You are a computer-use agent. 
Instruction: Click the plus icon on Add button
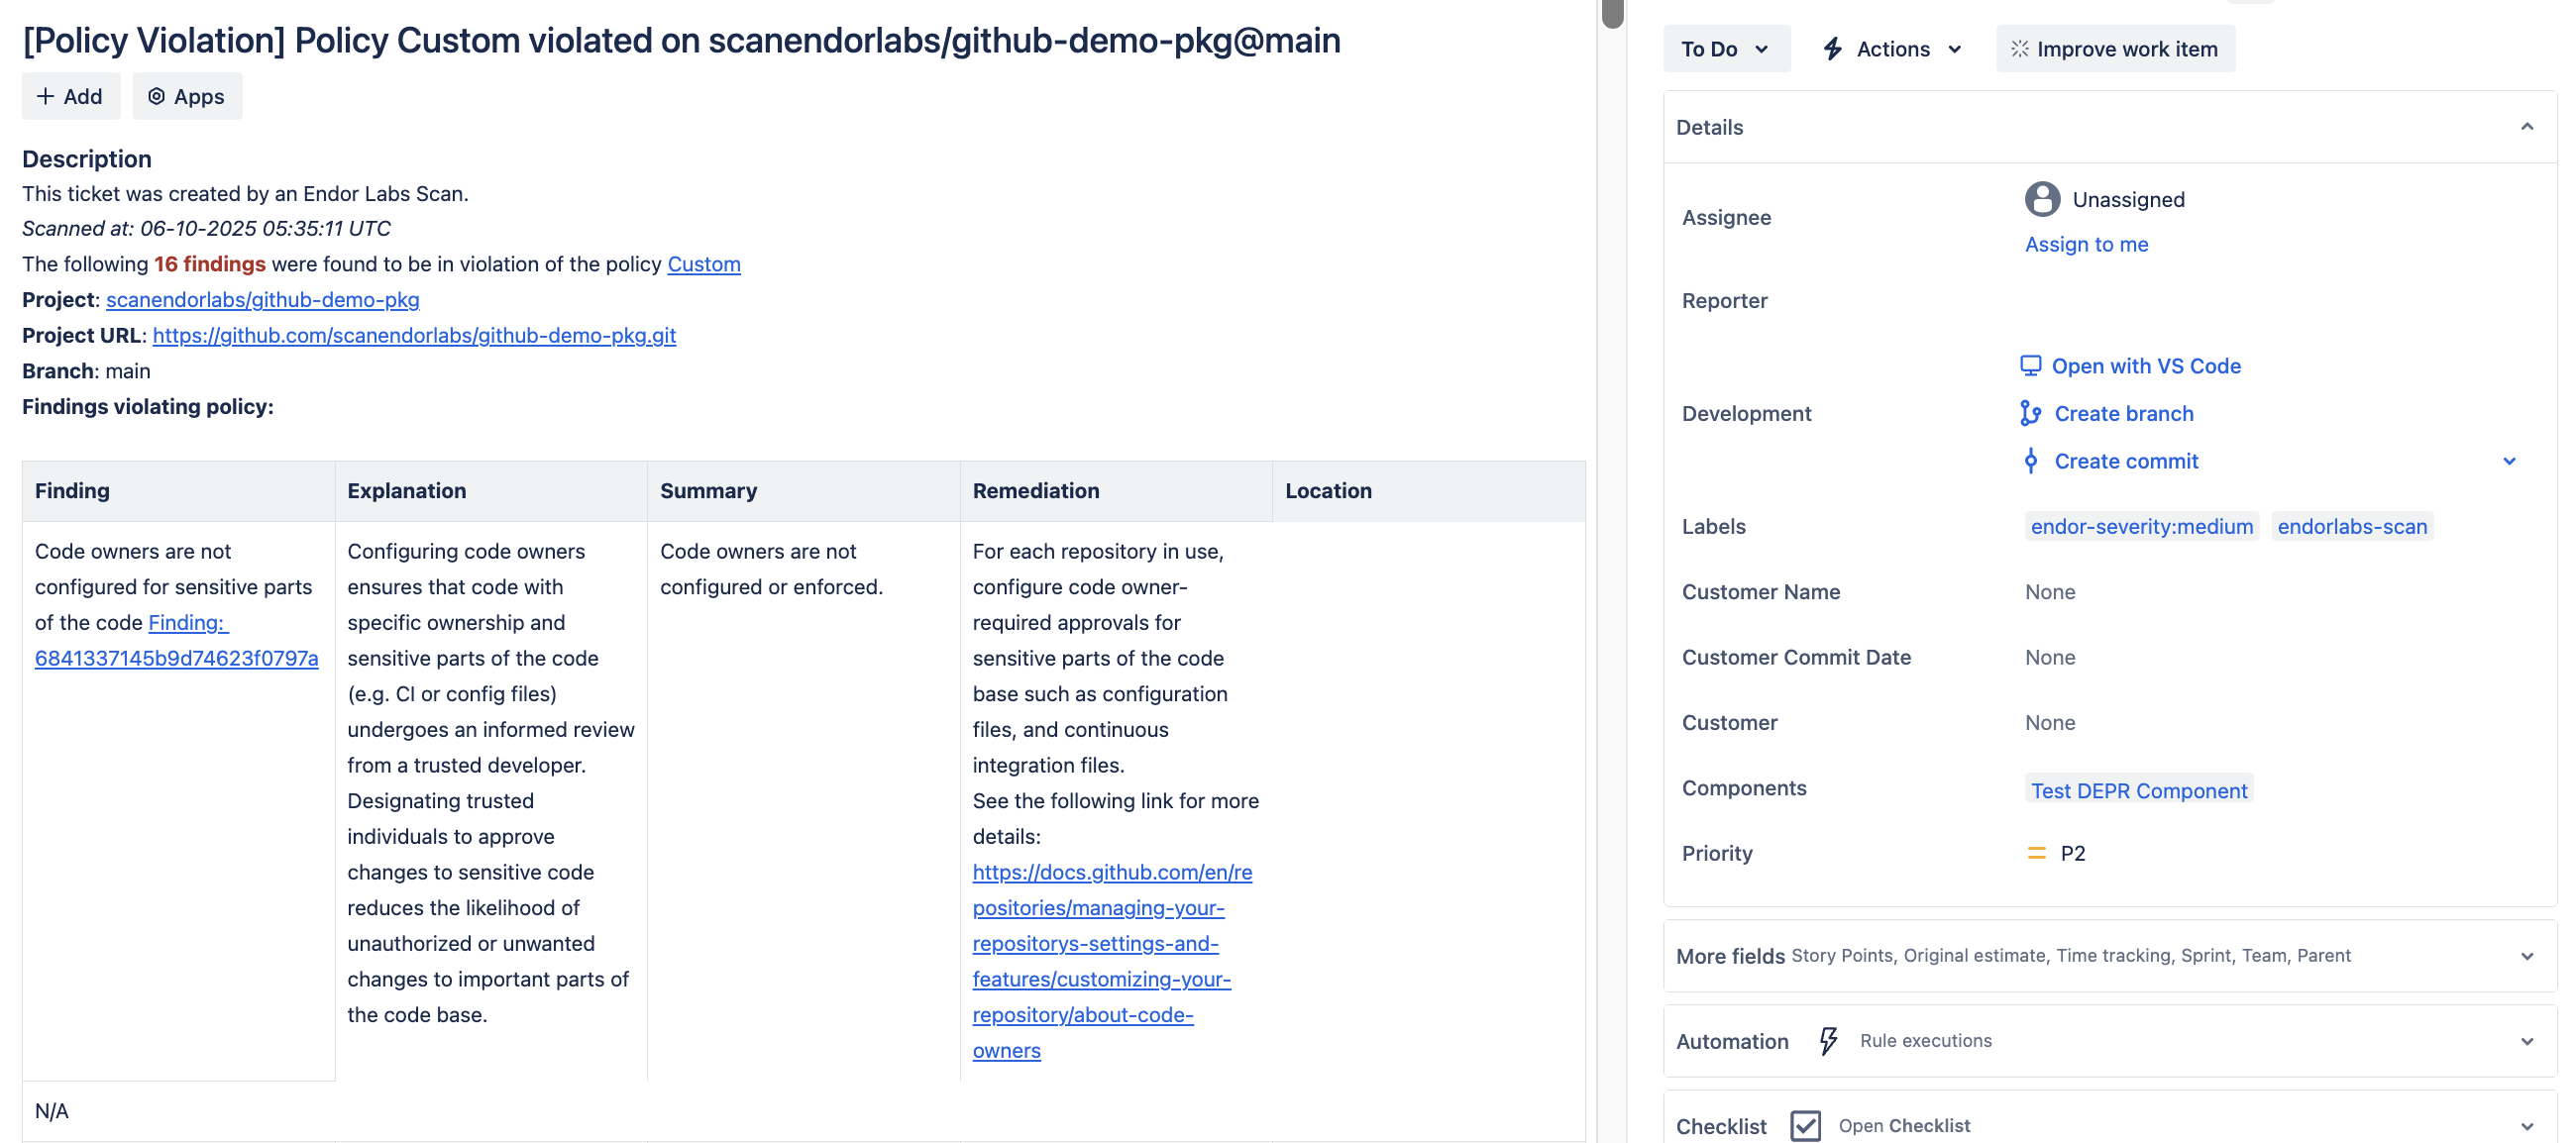[45, 96]
